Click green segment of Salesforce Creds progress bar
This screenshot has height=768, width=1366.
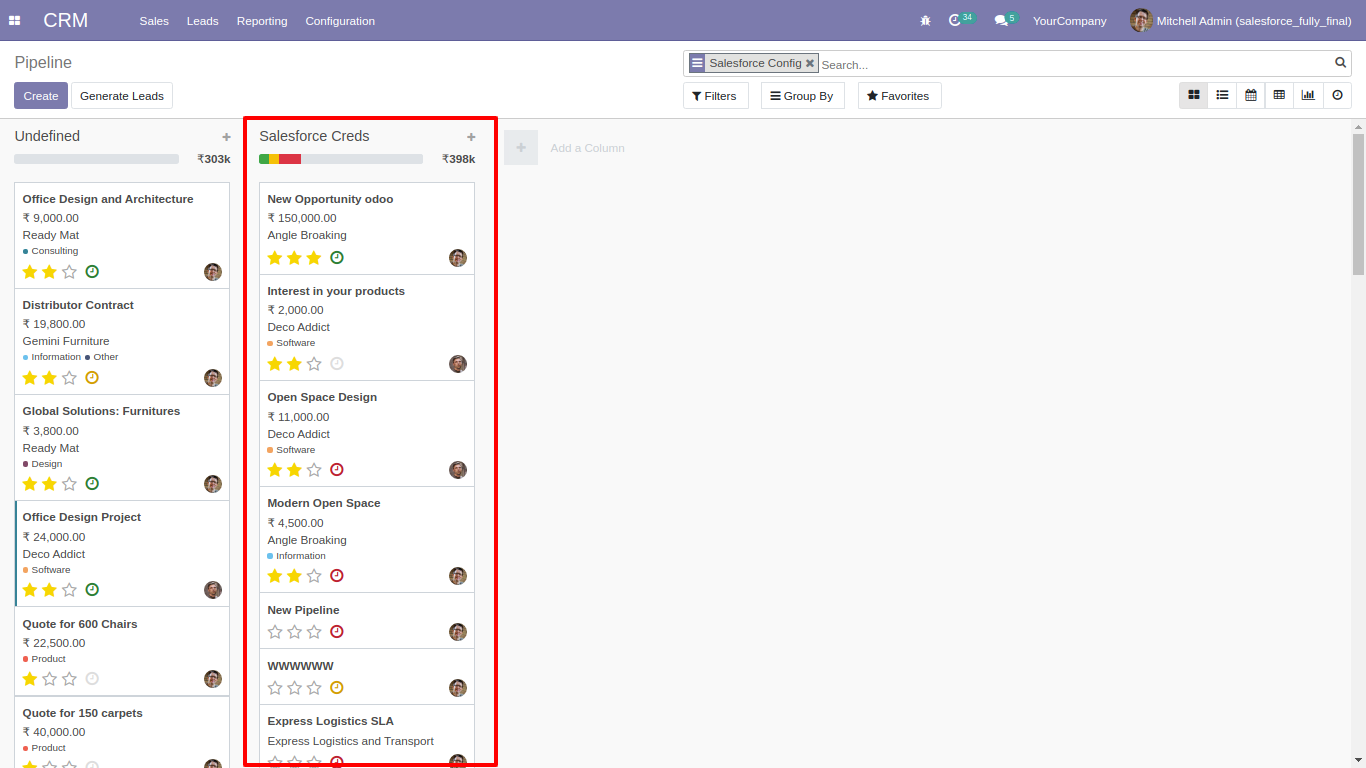tap(264, 159)
